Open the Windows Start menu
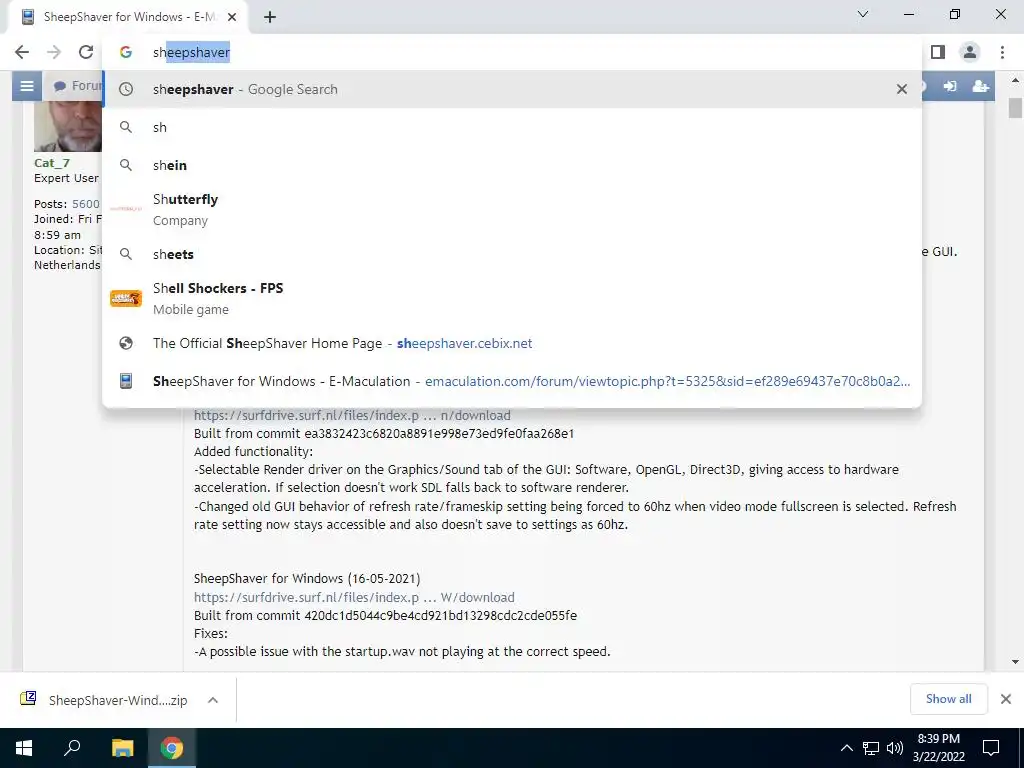 (24, 748)
